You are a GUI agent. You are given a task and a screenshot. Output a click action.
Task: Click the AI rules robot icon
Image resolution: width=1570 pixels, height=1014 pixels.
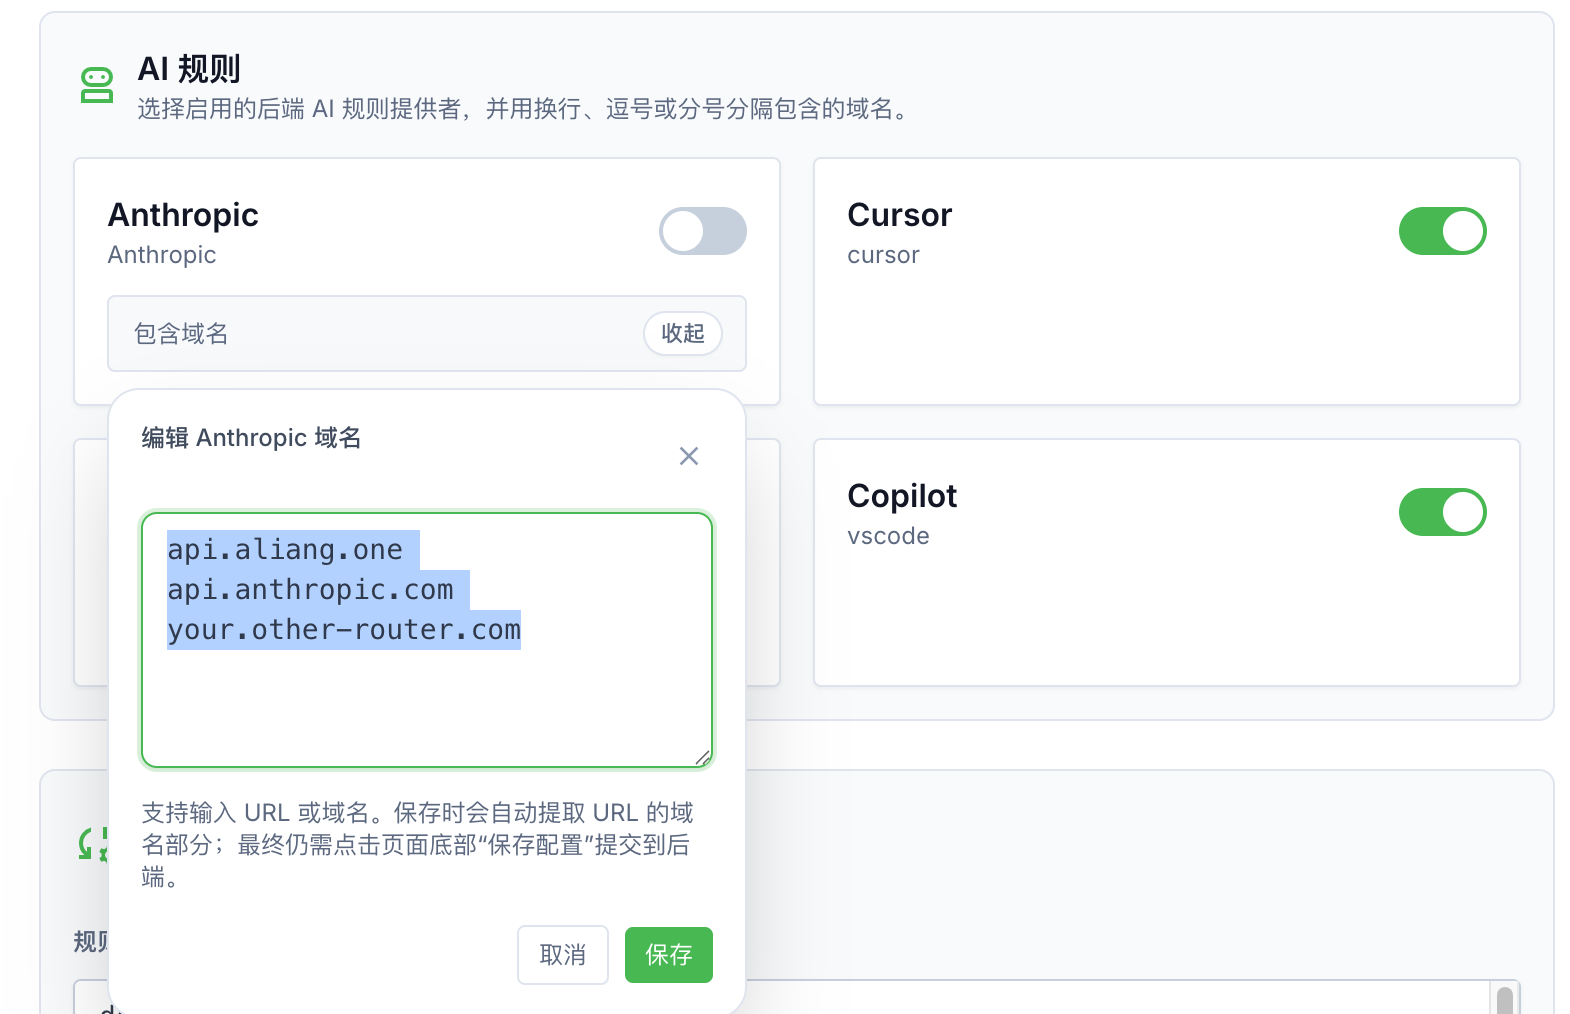97,85
